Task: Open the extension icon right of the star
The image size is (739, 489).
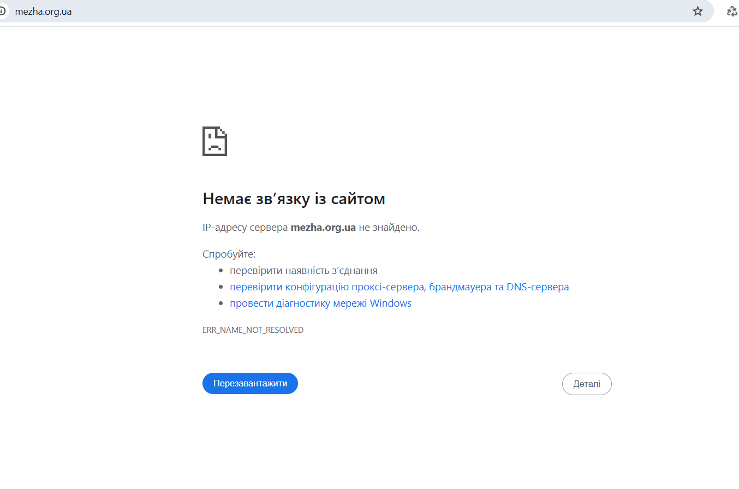Action: click(x=732, y=11)
